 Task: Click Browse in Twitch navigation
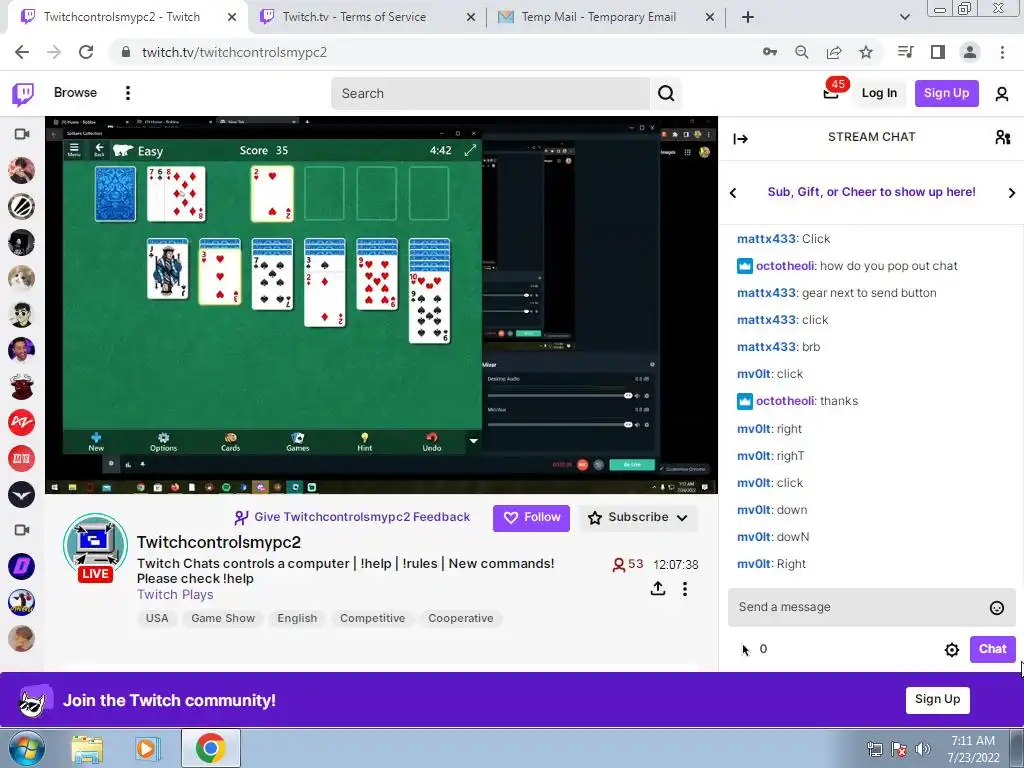pos(75,93)
